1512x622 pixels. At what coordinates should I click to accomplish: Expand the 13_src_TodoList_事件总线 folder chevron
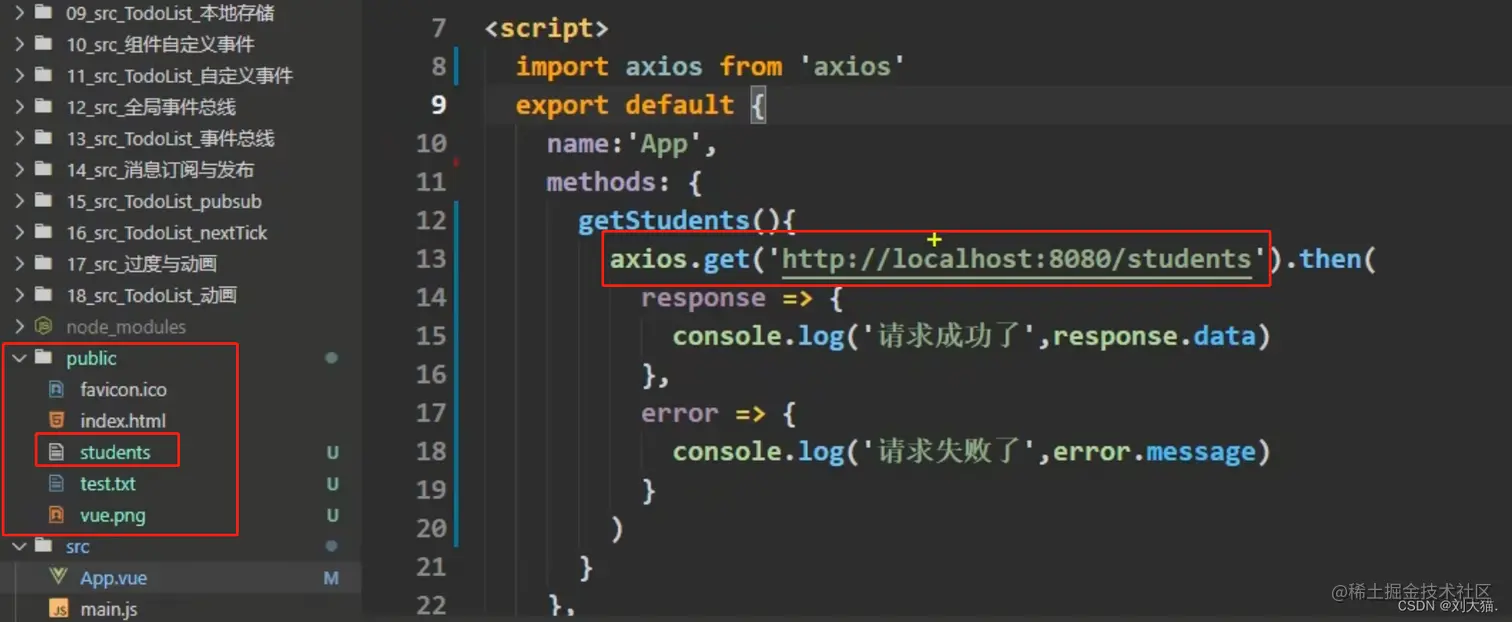(20, 138)
